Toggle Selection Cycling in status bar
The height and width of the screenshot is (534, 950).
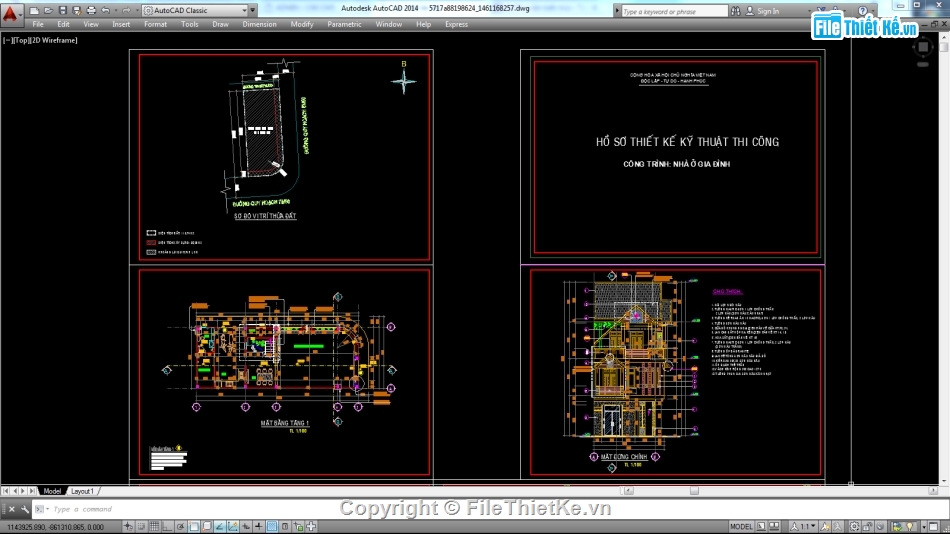coord(298,527)
